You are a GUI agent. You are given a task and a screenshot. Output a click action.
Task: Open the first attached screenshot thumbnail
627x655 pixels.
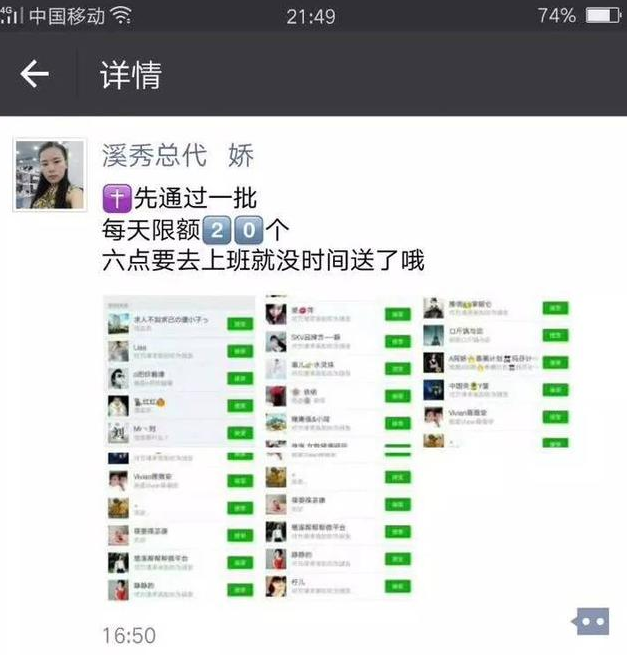tap(179, 448)
